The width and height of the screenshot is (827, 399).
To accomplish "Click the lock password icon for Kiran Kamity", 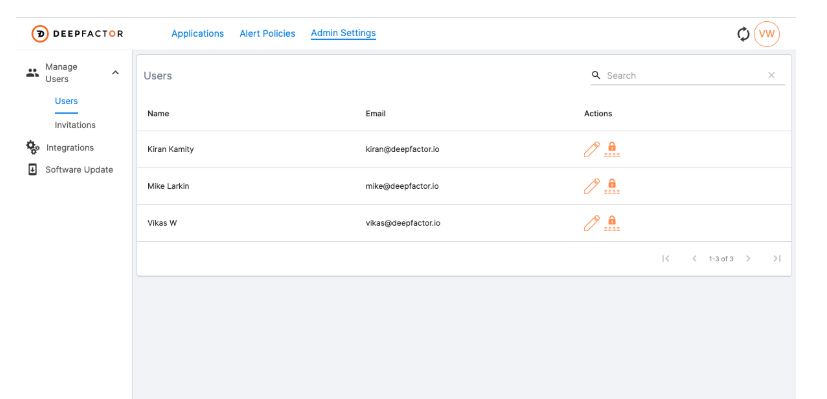I will point(612,149).
